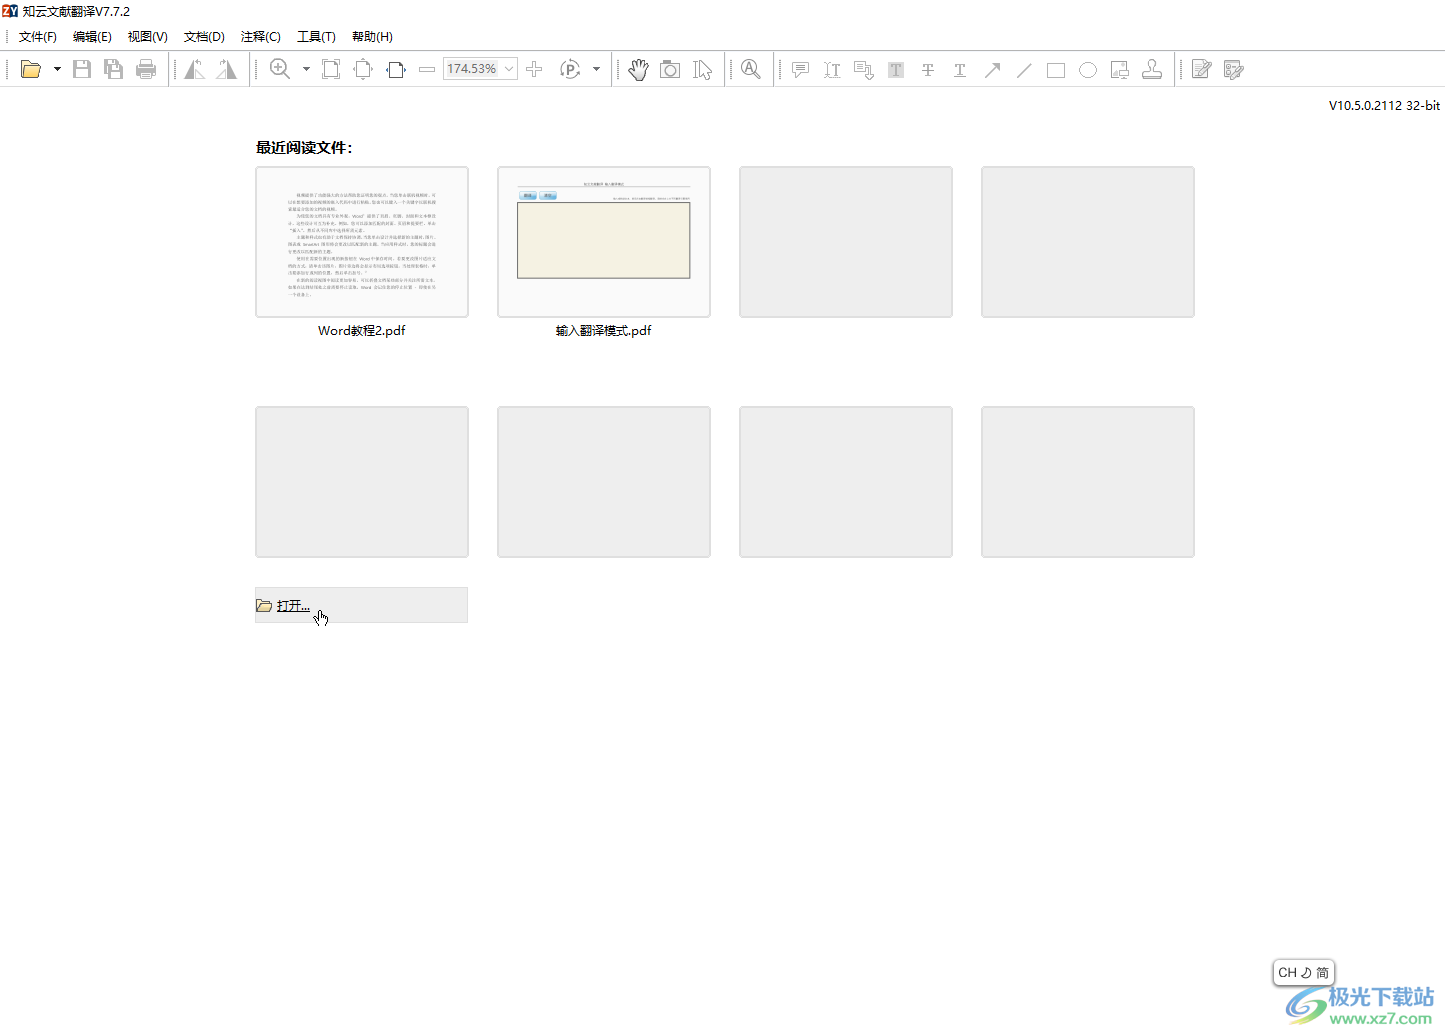
Task: Select the Oval drawing tool
Action: pos(1088,69)
